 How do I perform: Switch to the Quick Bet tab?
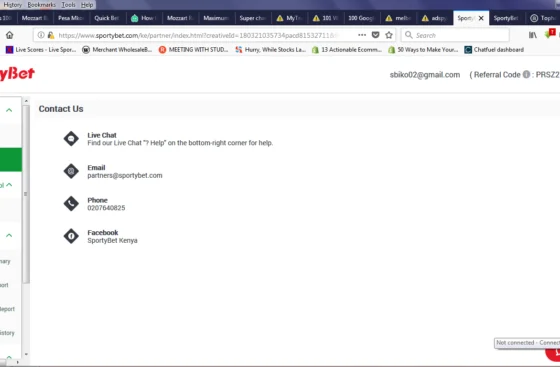(x=107, y=18)
